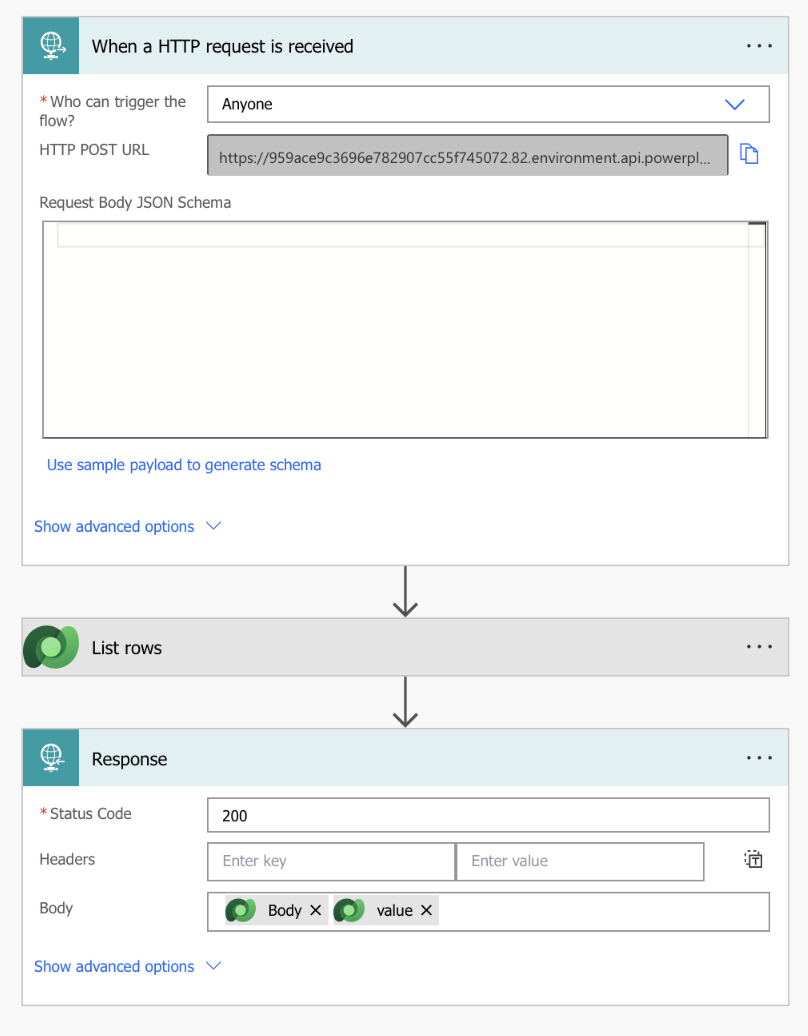
Task: Click the HTTP POST URL label
Action: [x=94, y=150]
